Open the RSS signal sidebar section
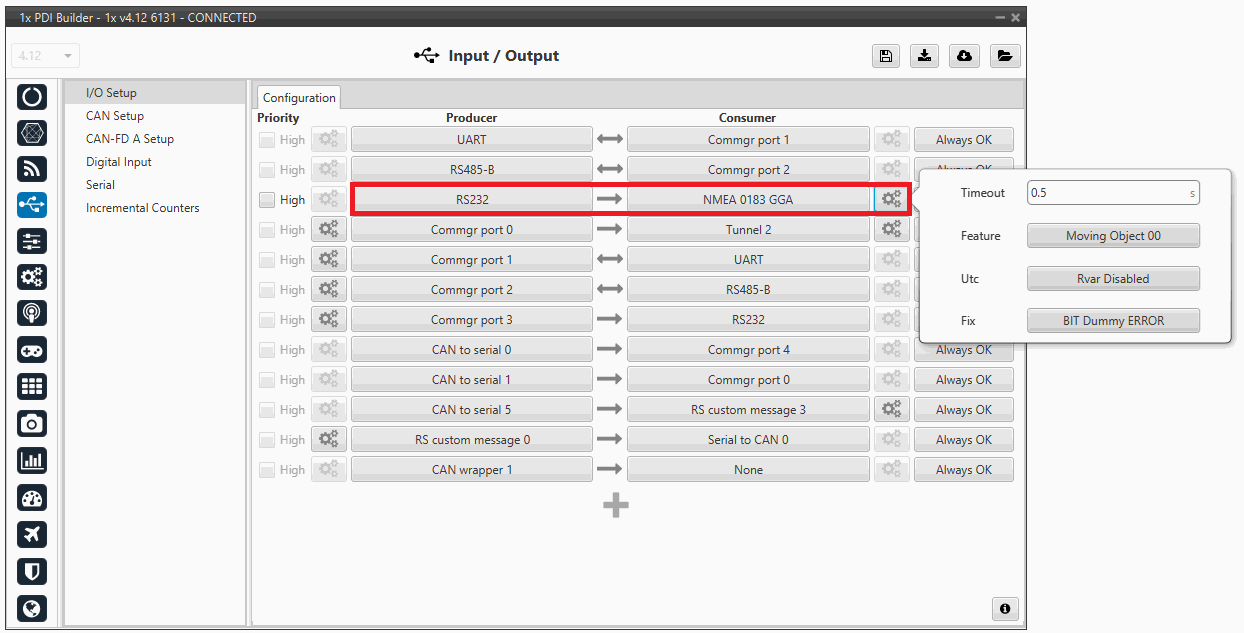The height and width of the screenshot is (633, 1244). point(32,169)
